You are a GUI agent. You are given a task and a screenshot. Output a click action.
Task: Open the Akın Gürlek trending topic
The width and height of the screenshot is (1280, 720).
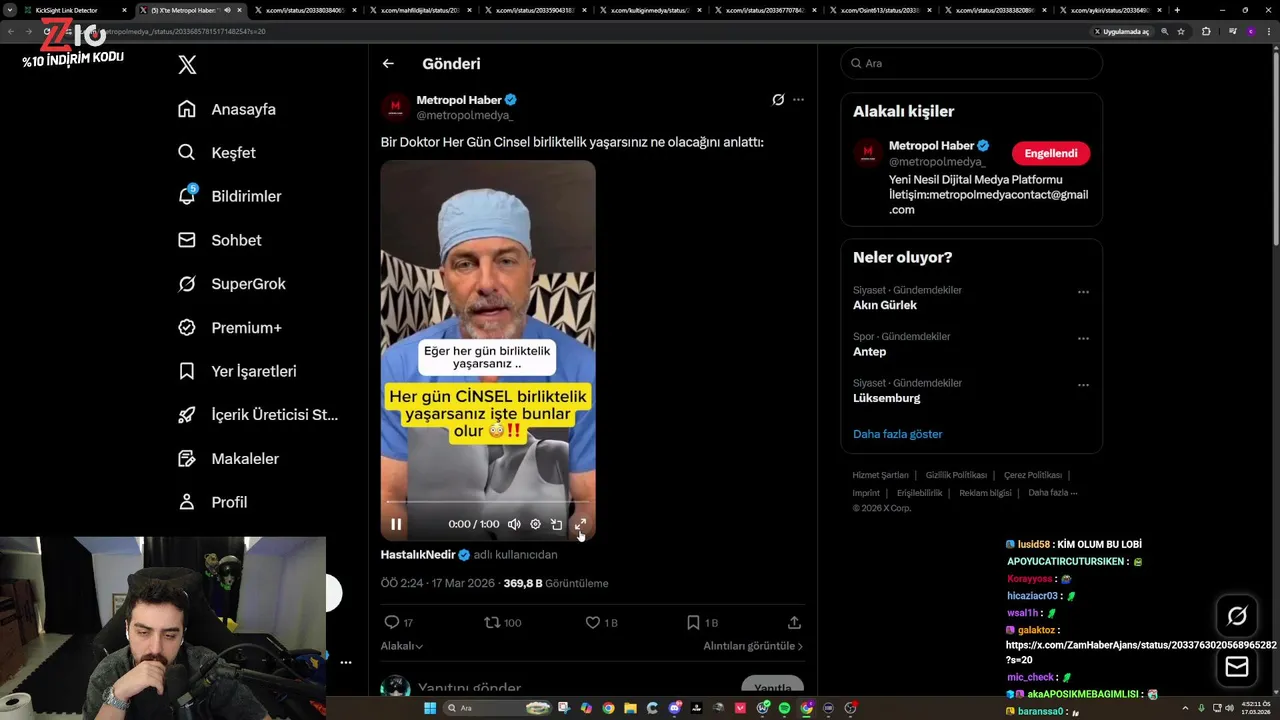tap(885, 305)
